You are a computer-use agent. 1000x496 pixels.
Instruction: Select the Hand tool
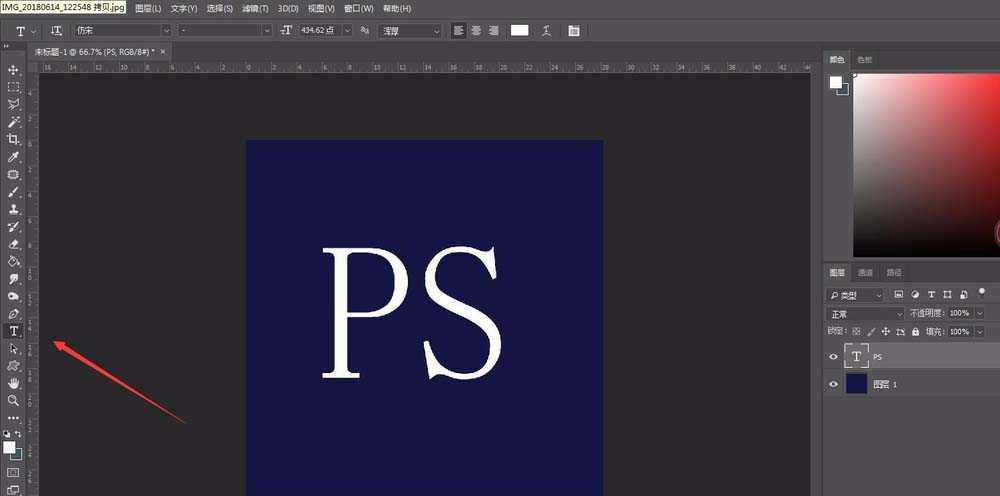point(14,383)
